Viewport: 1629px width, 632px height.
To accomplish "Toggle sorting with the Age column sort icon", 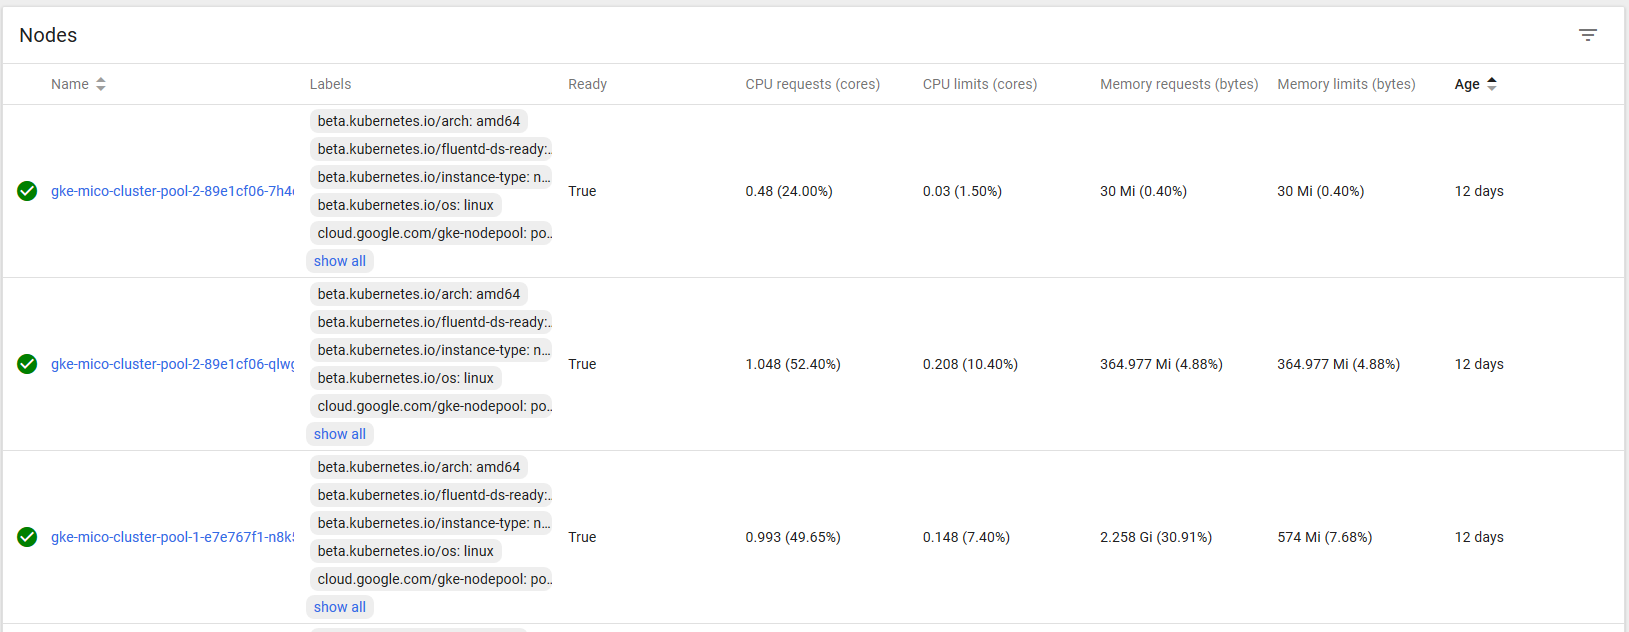I will pos(1492,84).
